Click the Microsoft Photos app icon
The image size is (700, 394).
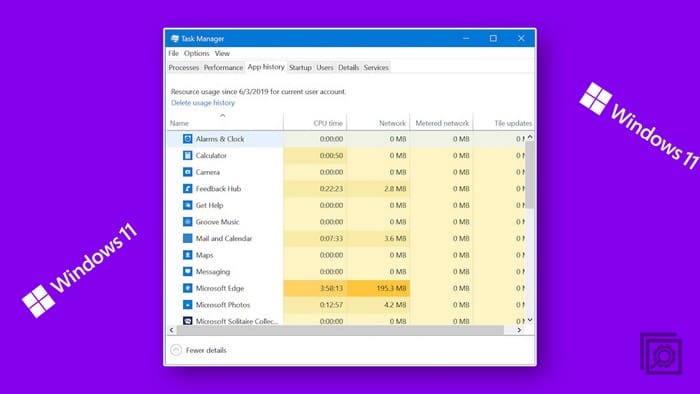point(188,304)
